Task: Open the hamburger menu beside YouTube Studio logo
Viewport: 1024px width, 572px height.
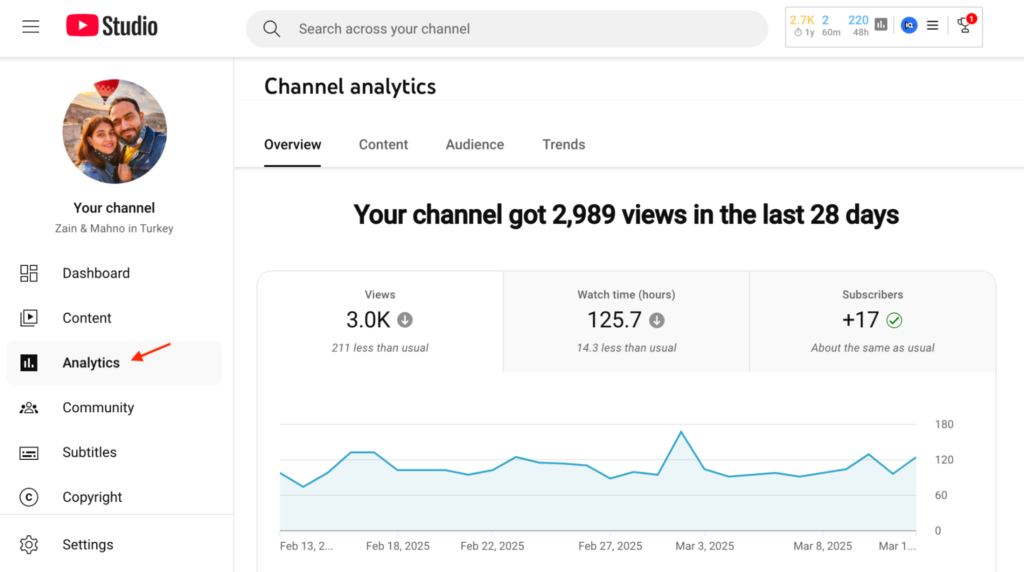Action: pyautogui.click(x=31, y=27)
